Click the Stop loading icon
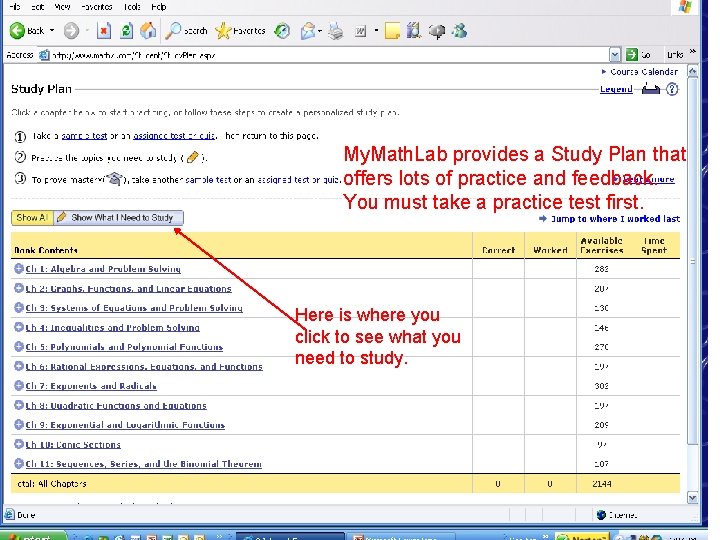This screenshot has height=540, width=720. click(104, 31)
